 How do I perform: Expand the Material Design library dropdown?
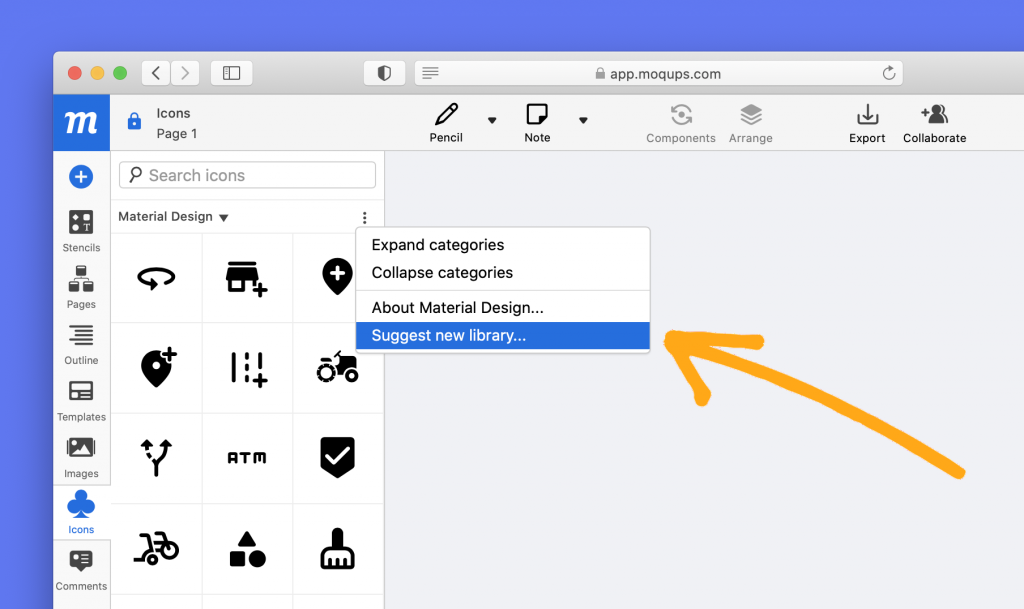pos(173,217)
